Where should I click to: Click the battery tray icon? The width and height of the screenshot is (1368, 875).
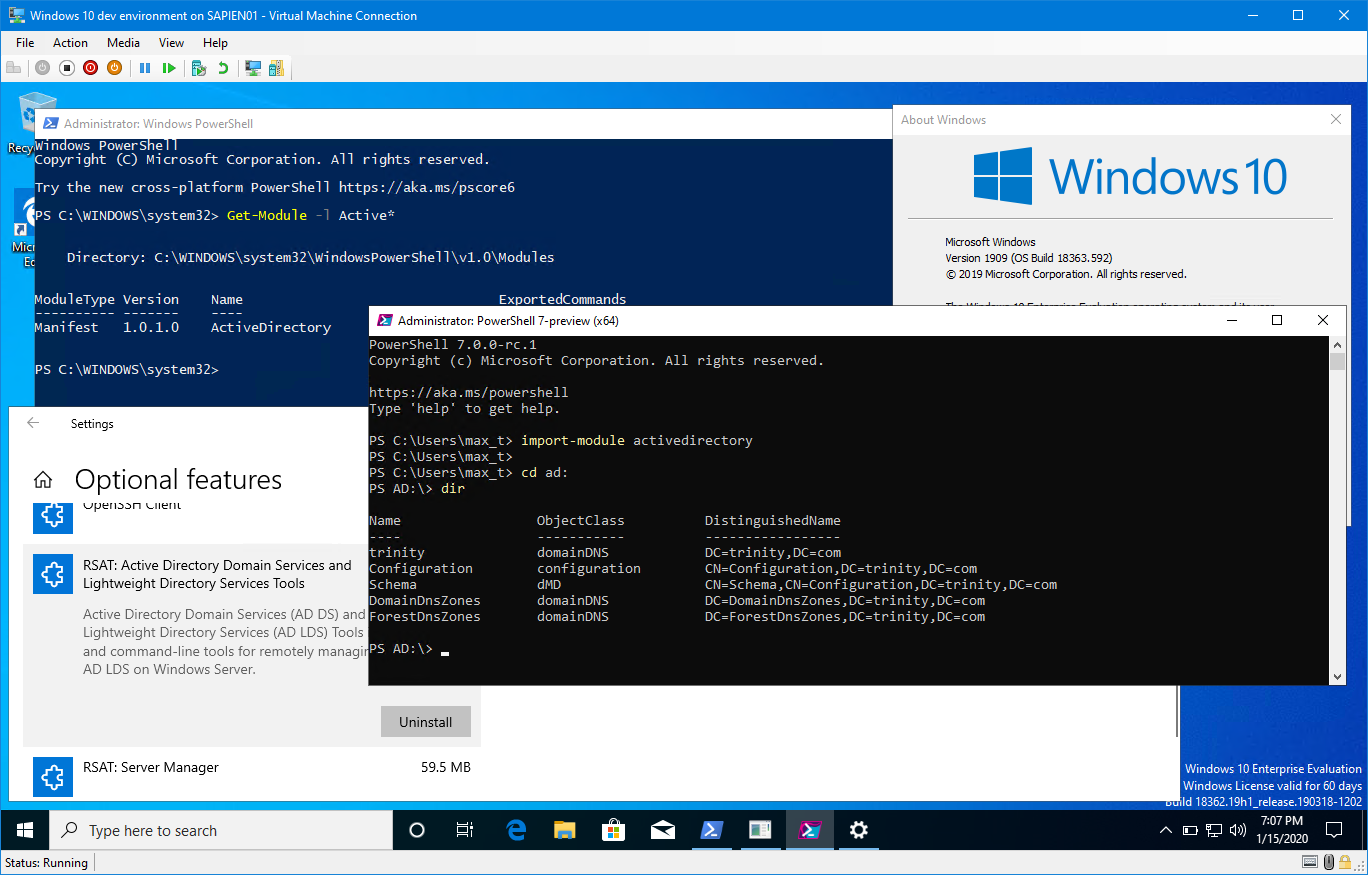[x=1190, y=830]
